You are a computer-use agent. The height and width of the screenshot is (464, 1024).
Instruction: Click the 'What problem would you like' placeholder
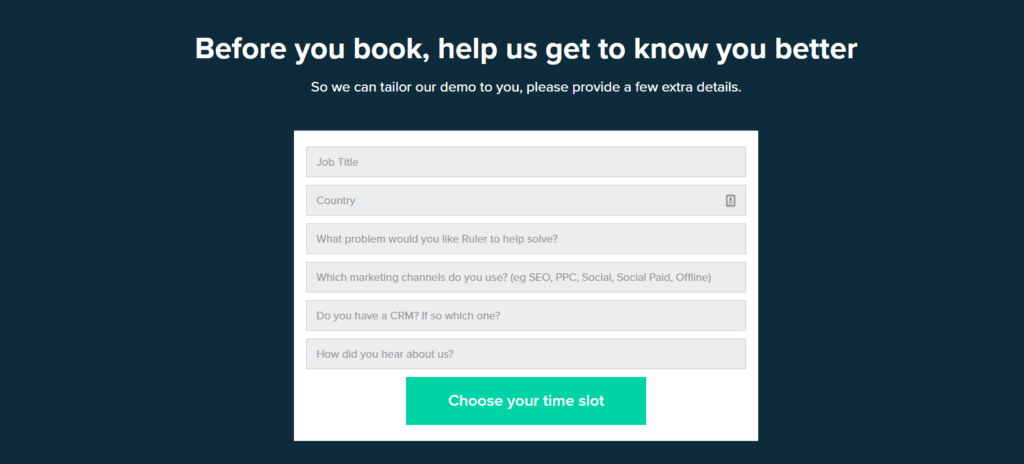point(437,239)
